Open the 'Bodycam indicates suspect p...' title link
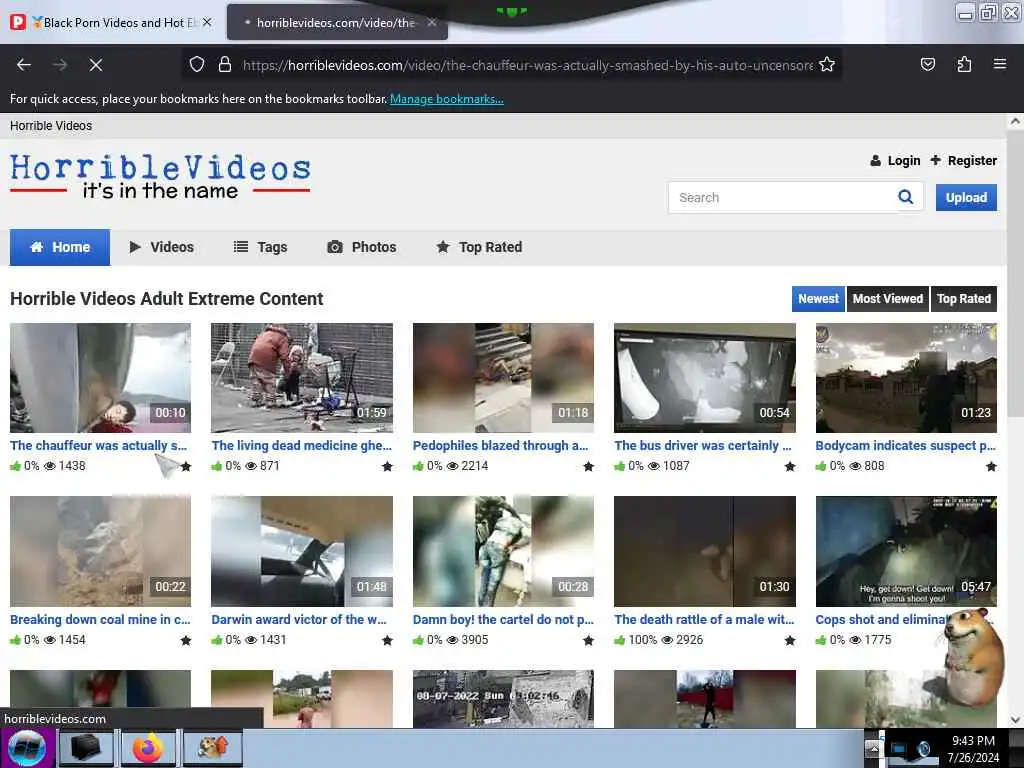The width and height of the screenshot is (1024, 768). [905, 445]
